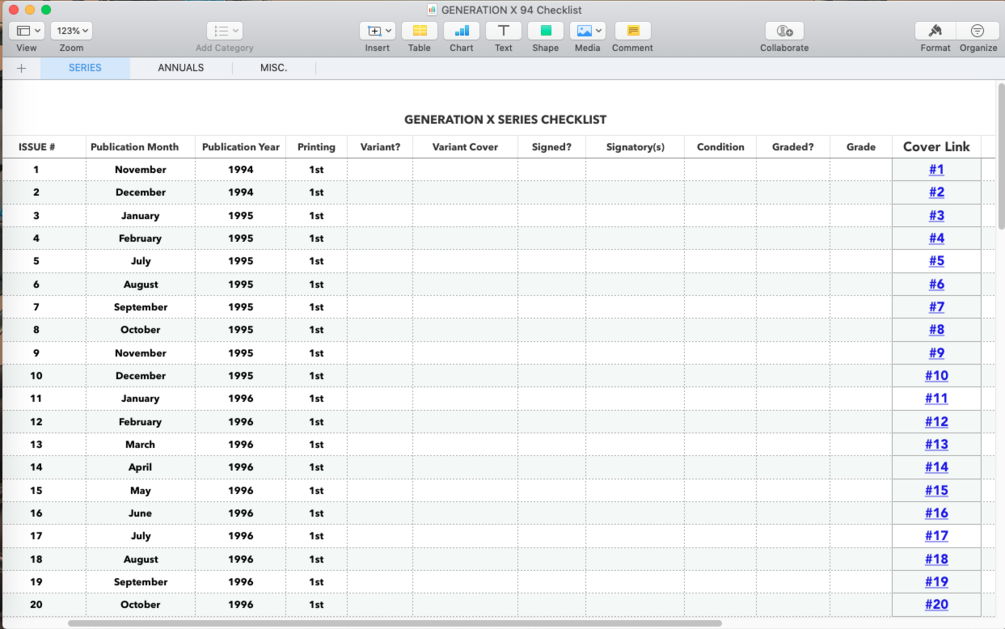Click the Add Category list icon

click(224, 31)
